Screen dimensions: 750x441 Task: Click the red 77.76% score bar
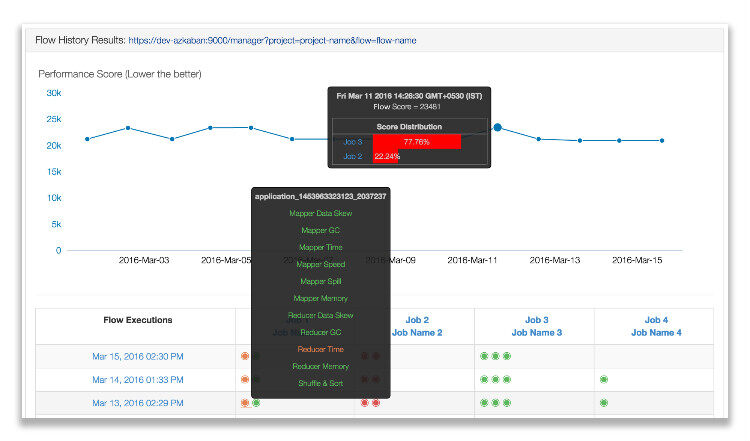[417, 142]
